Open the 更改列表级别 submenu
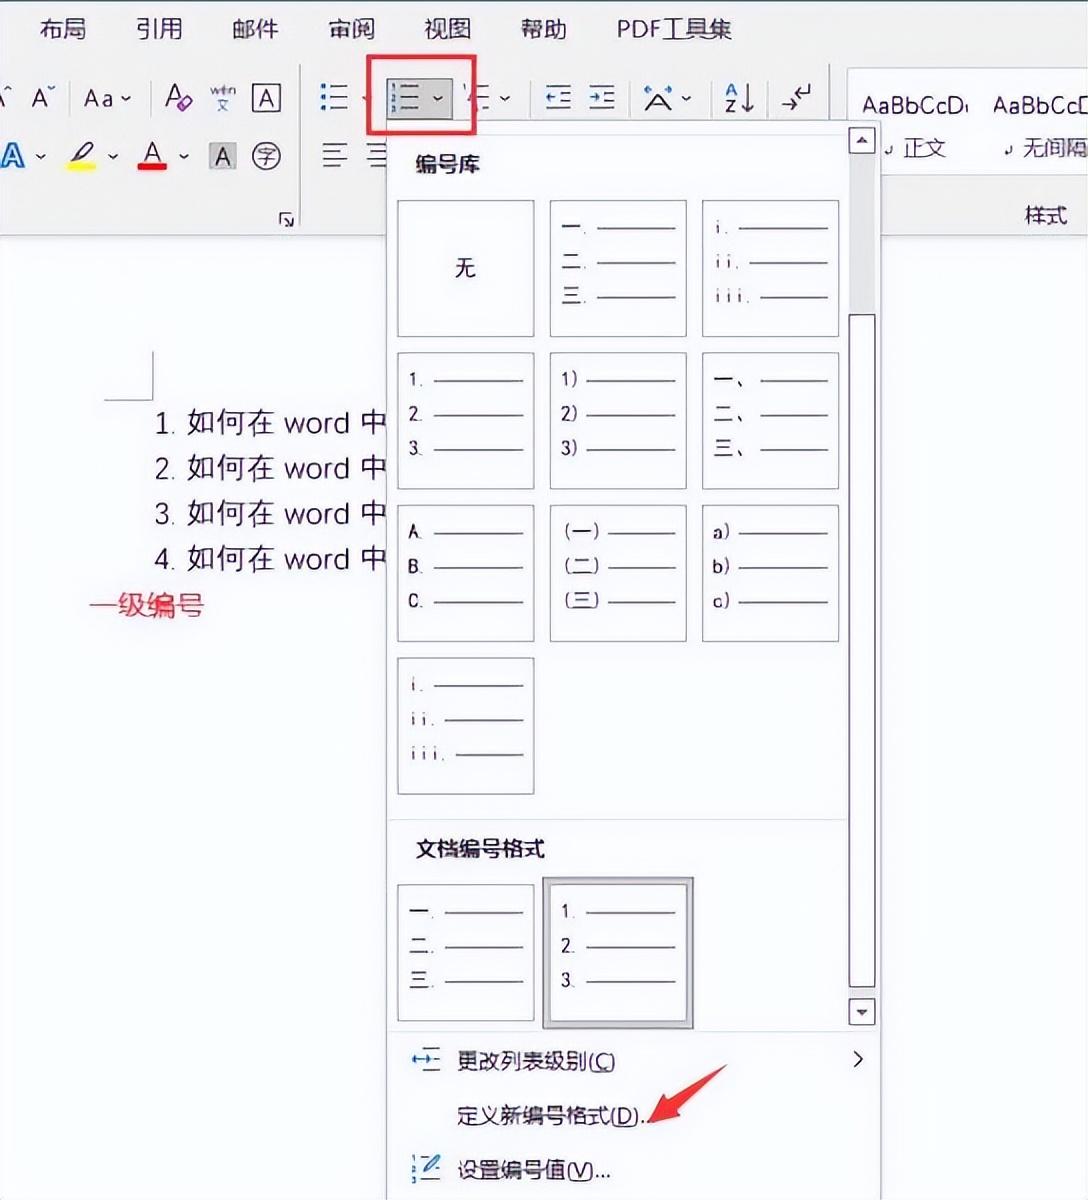 [637, 1060]
